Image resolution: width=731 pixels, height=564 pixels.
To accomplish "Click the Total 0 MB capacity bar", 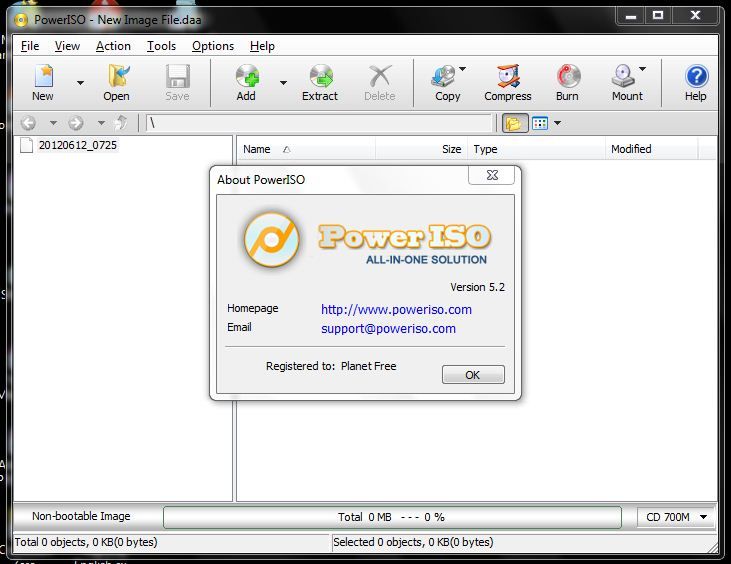I will (392, 517).
